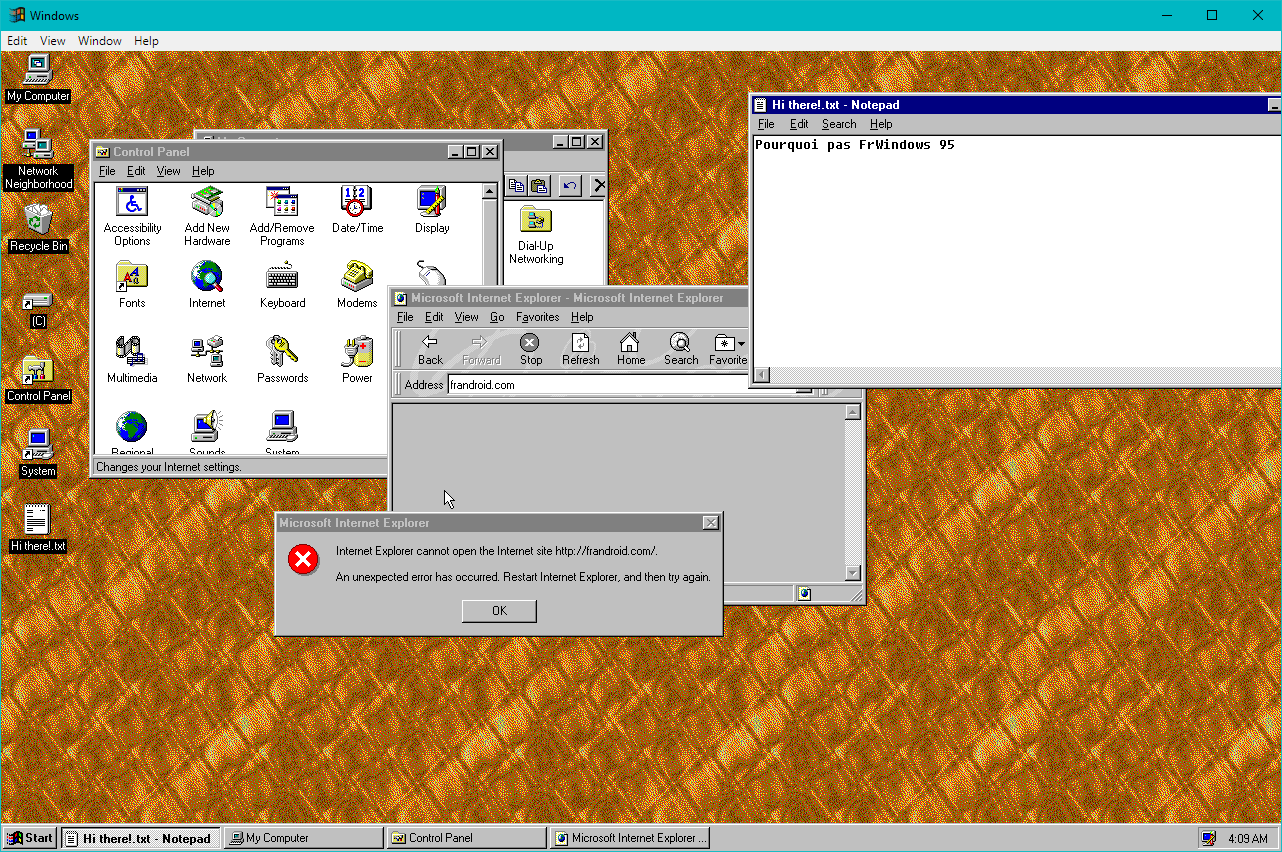Click Paste icon in My Computer toolbar
Viewport: 1282px width, 852px height.
539,185
